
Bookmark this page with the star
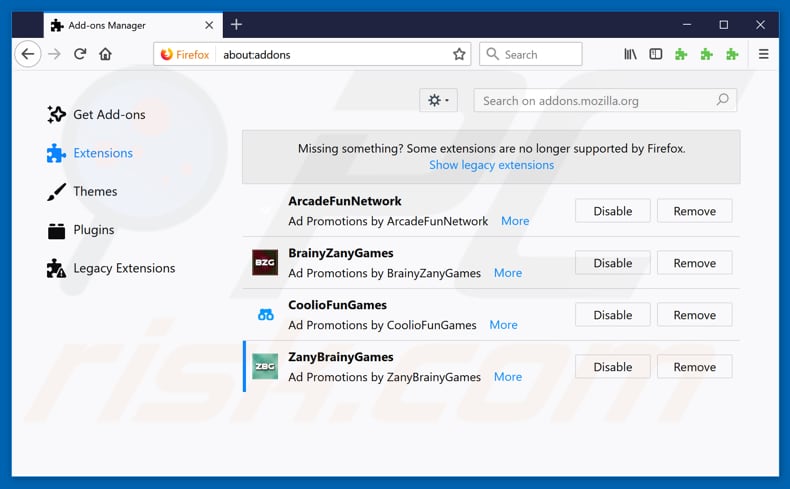[458, 54]
